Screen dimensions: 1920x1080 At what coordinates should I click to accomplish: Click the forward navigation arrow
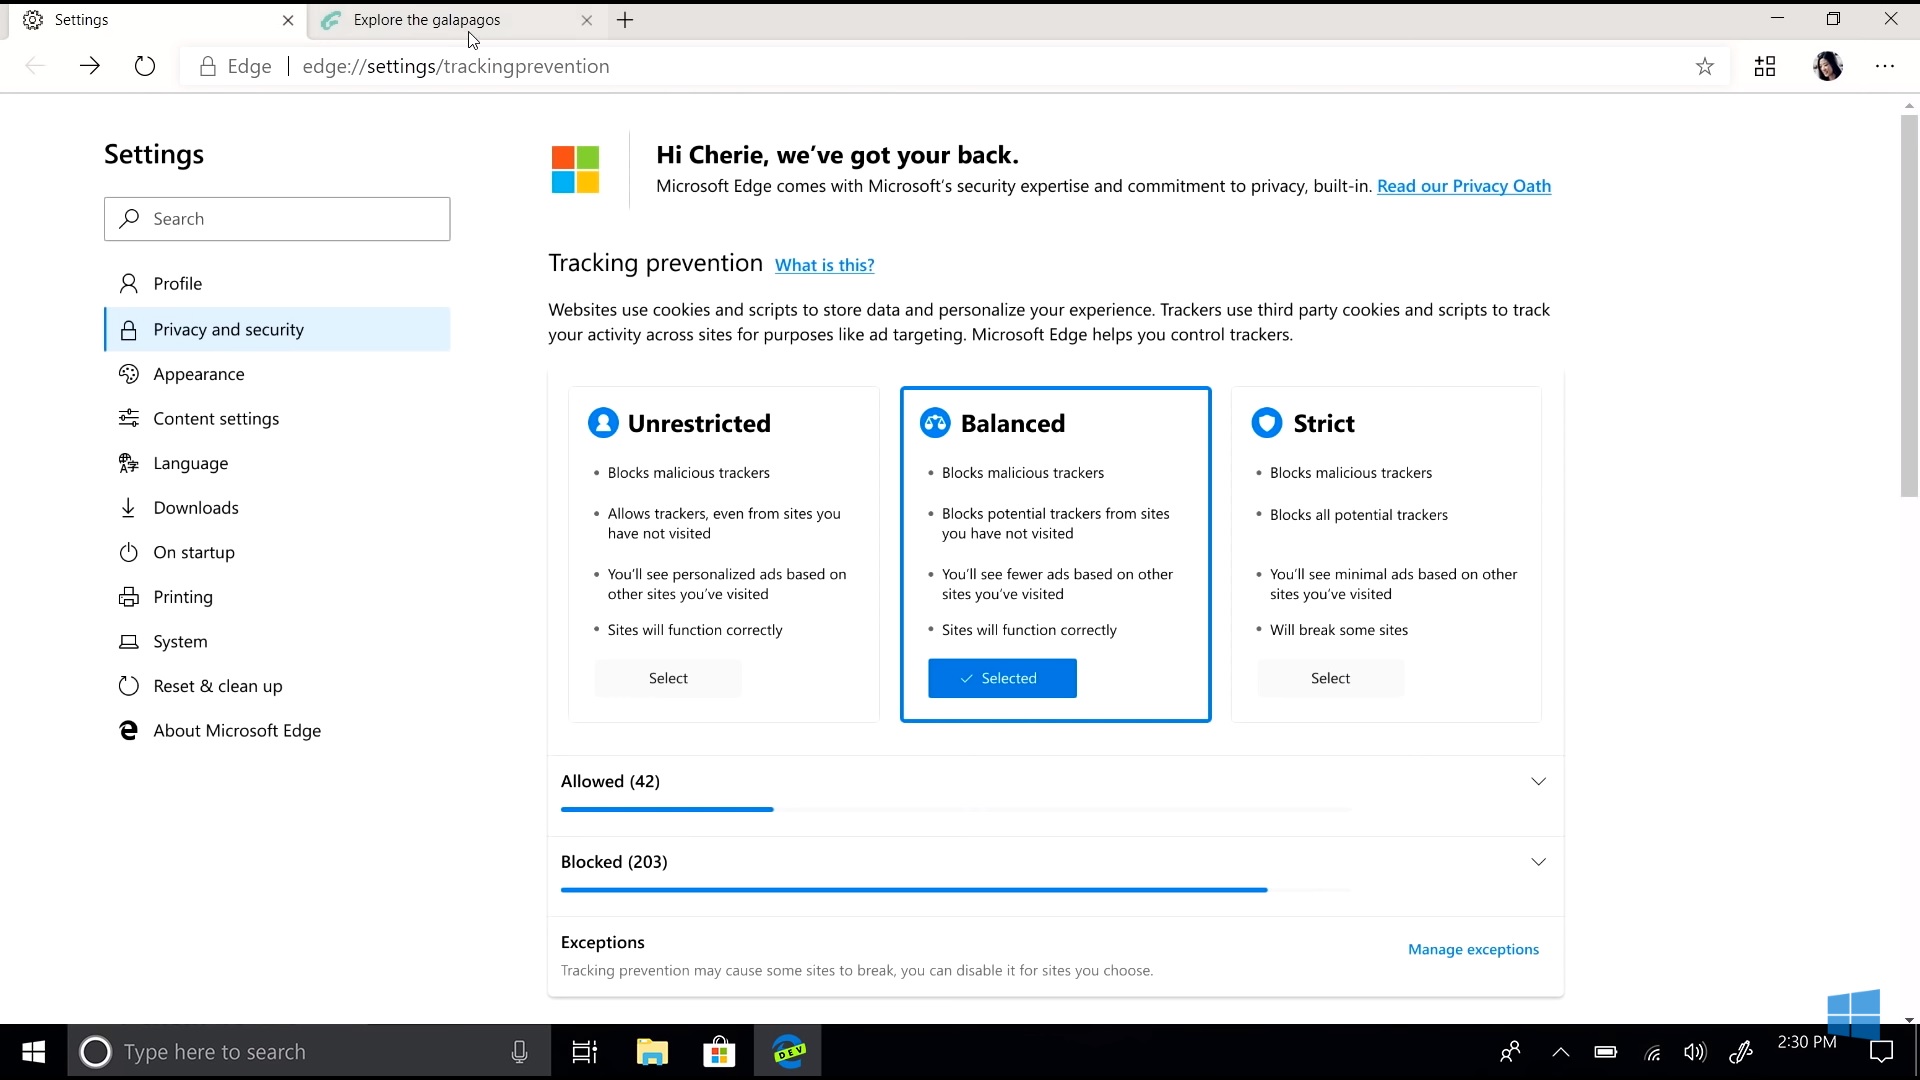[90, 66]
